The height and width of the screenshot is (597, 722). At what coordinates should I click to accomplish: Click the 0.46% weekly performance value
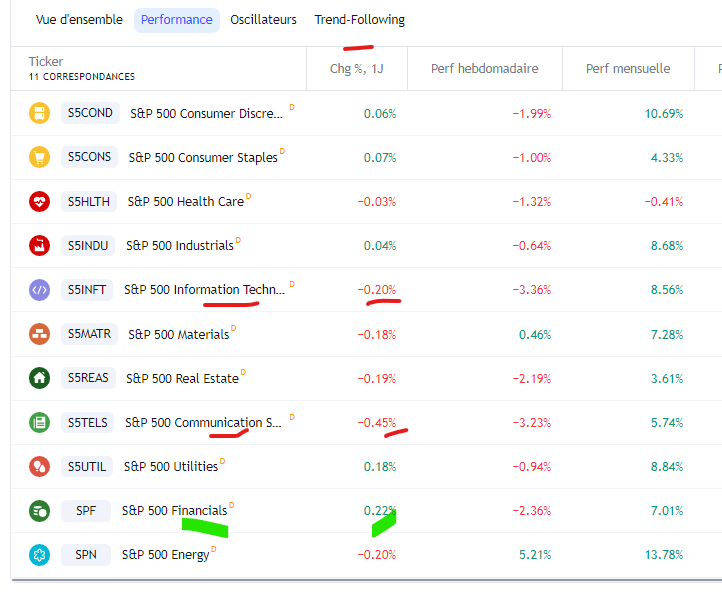[535, 335]
